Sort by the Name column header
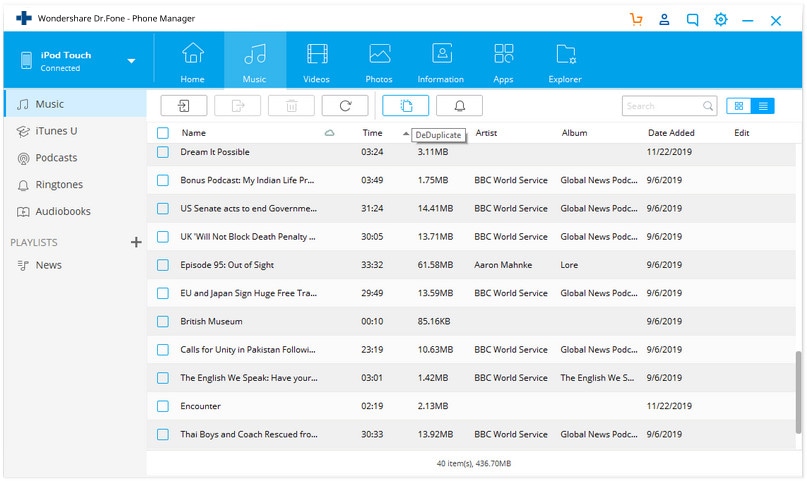This screenshot has width=807, height=481. 194,133
